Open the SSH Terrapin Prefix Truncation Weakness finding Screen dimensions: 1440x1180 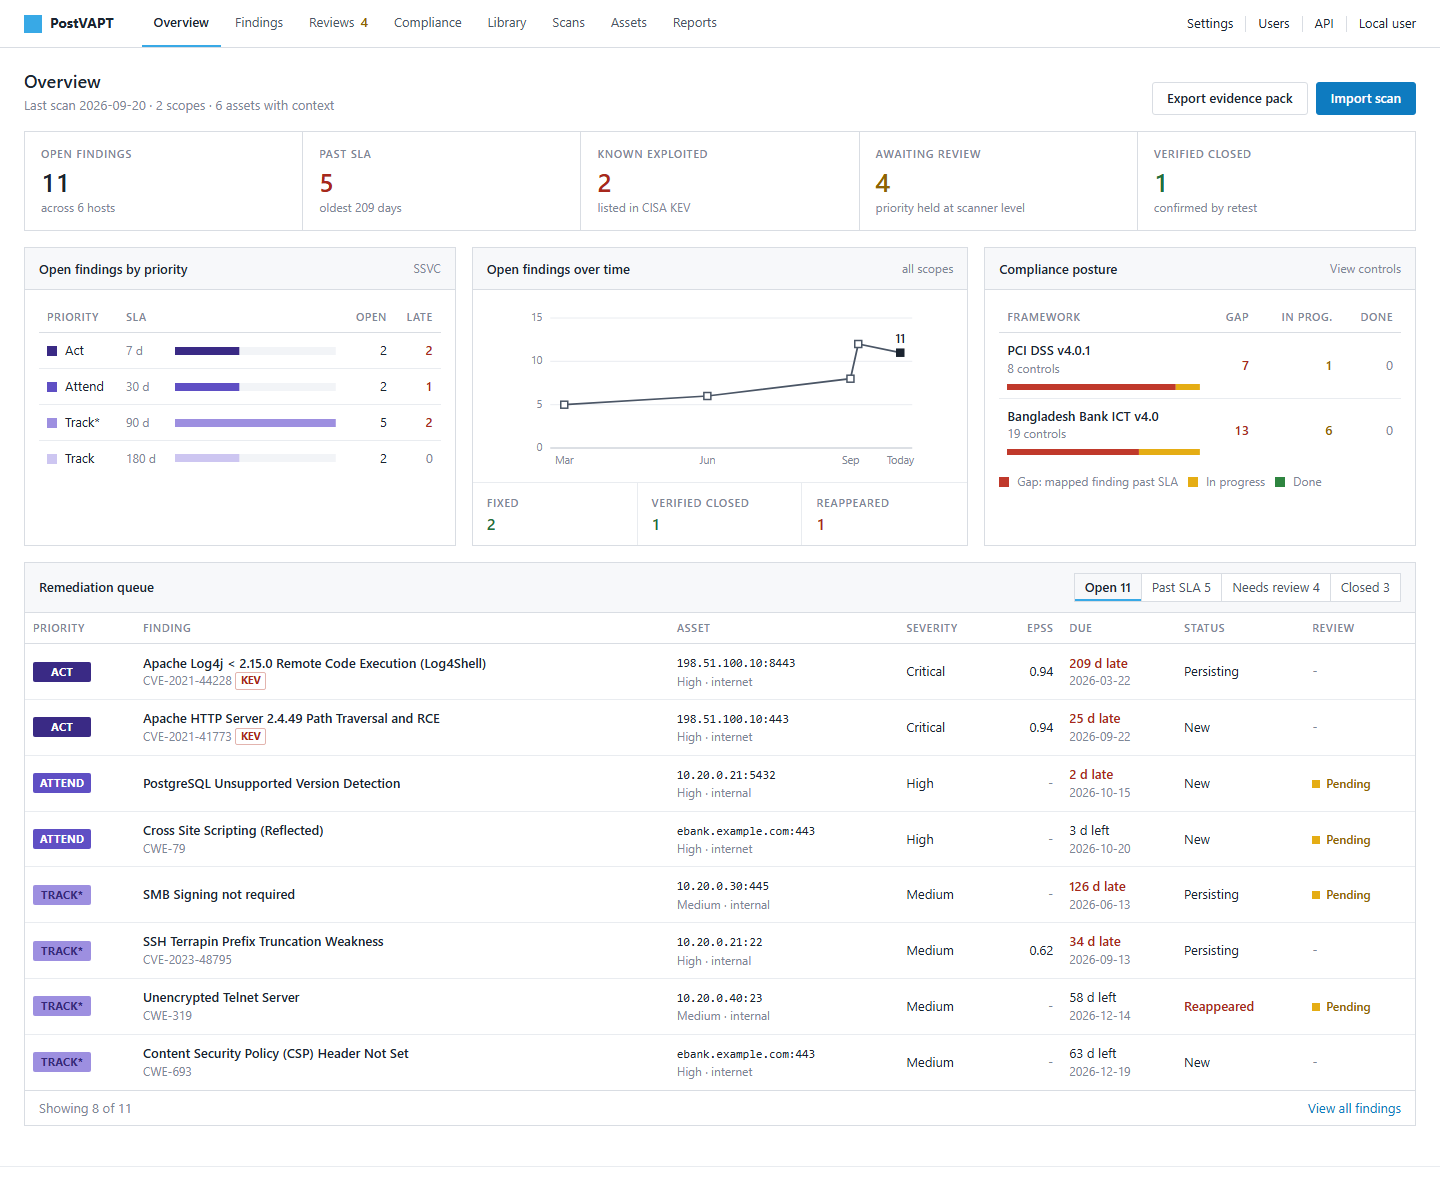coord(263,942)
